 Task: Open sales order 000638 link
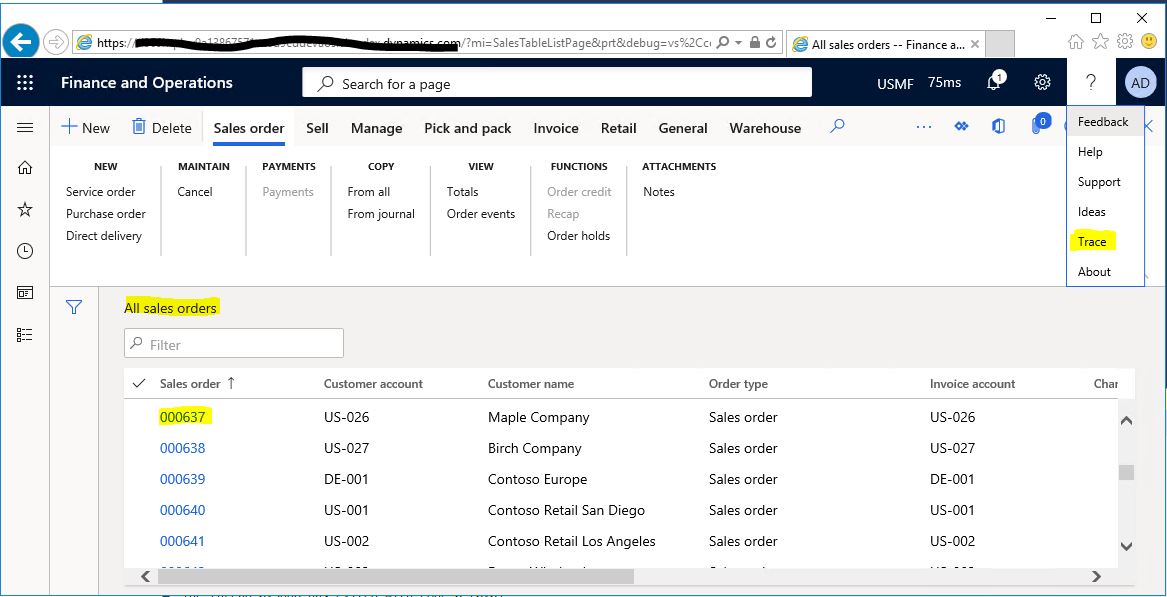(182, 448)
